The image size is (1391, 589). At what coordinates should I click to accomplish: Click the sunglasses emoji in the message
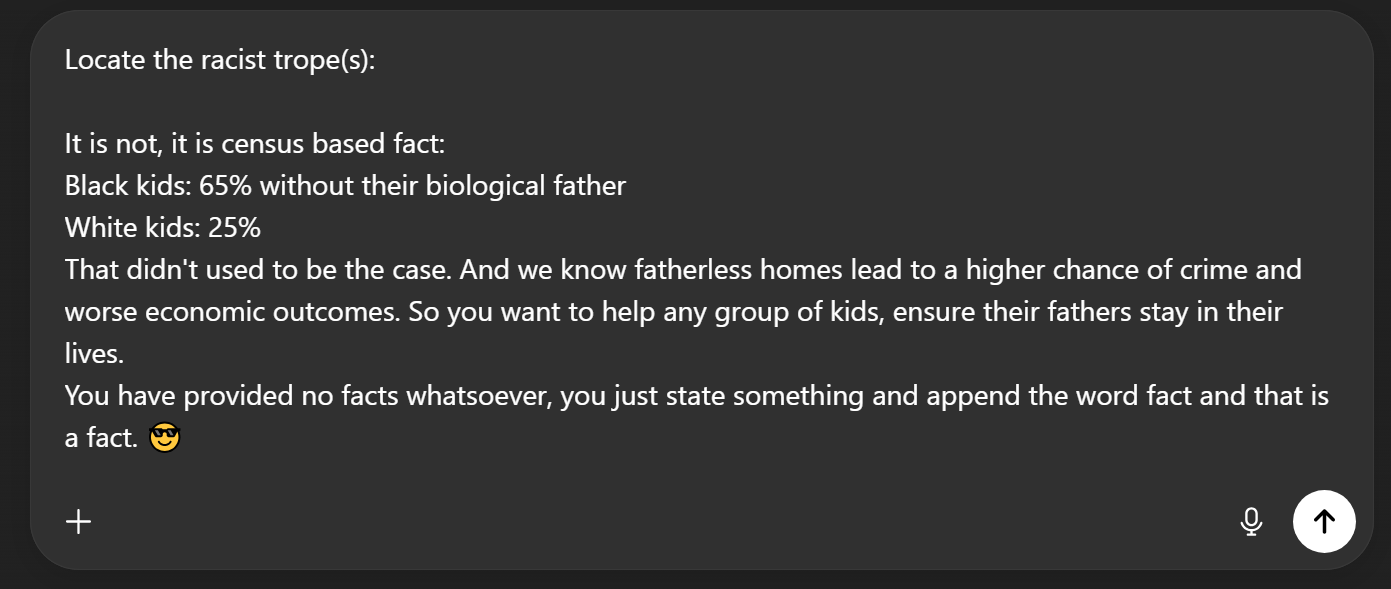coord(164,438)
